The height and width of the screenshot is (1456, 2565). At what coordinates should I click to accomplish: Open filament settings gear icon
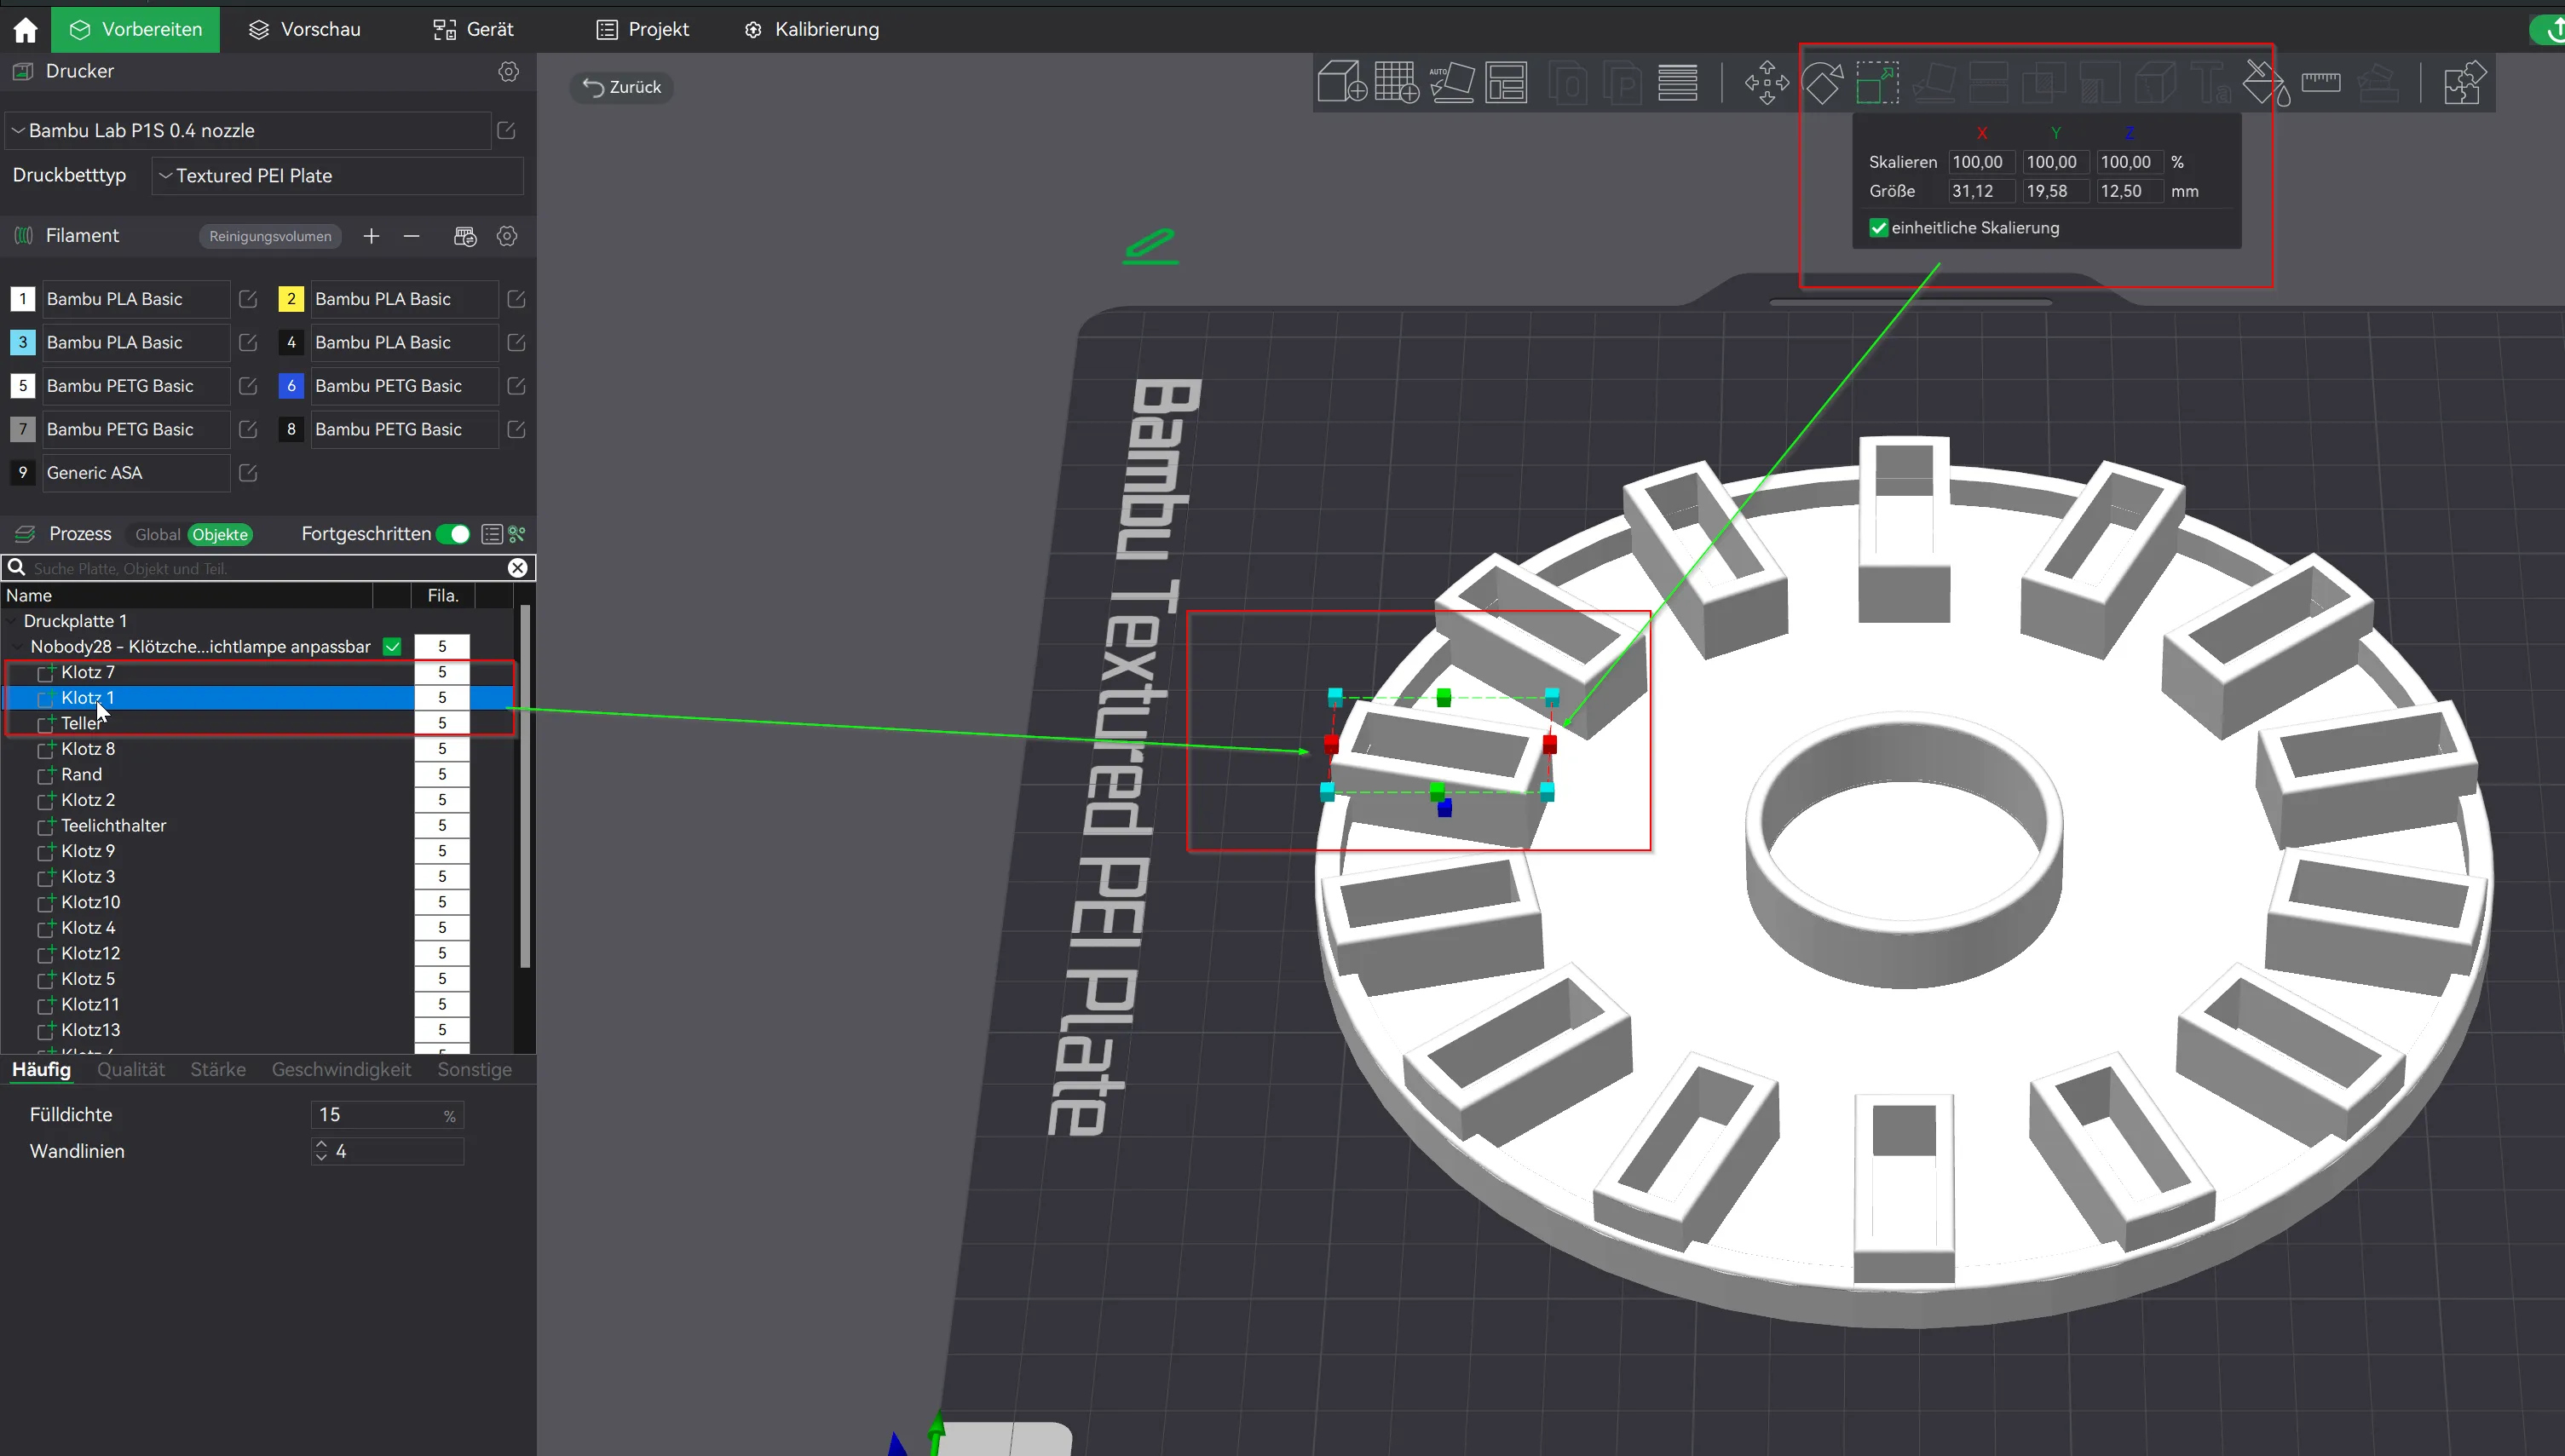coord(507,236)
